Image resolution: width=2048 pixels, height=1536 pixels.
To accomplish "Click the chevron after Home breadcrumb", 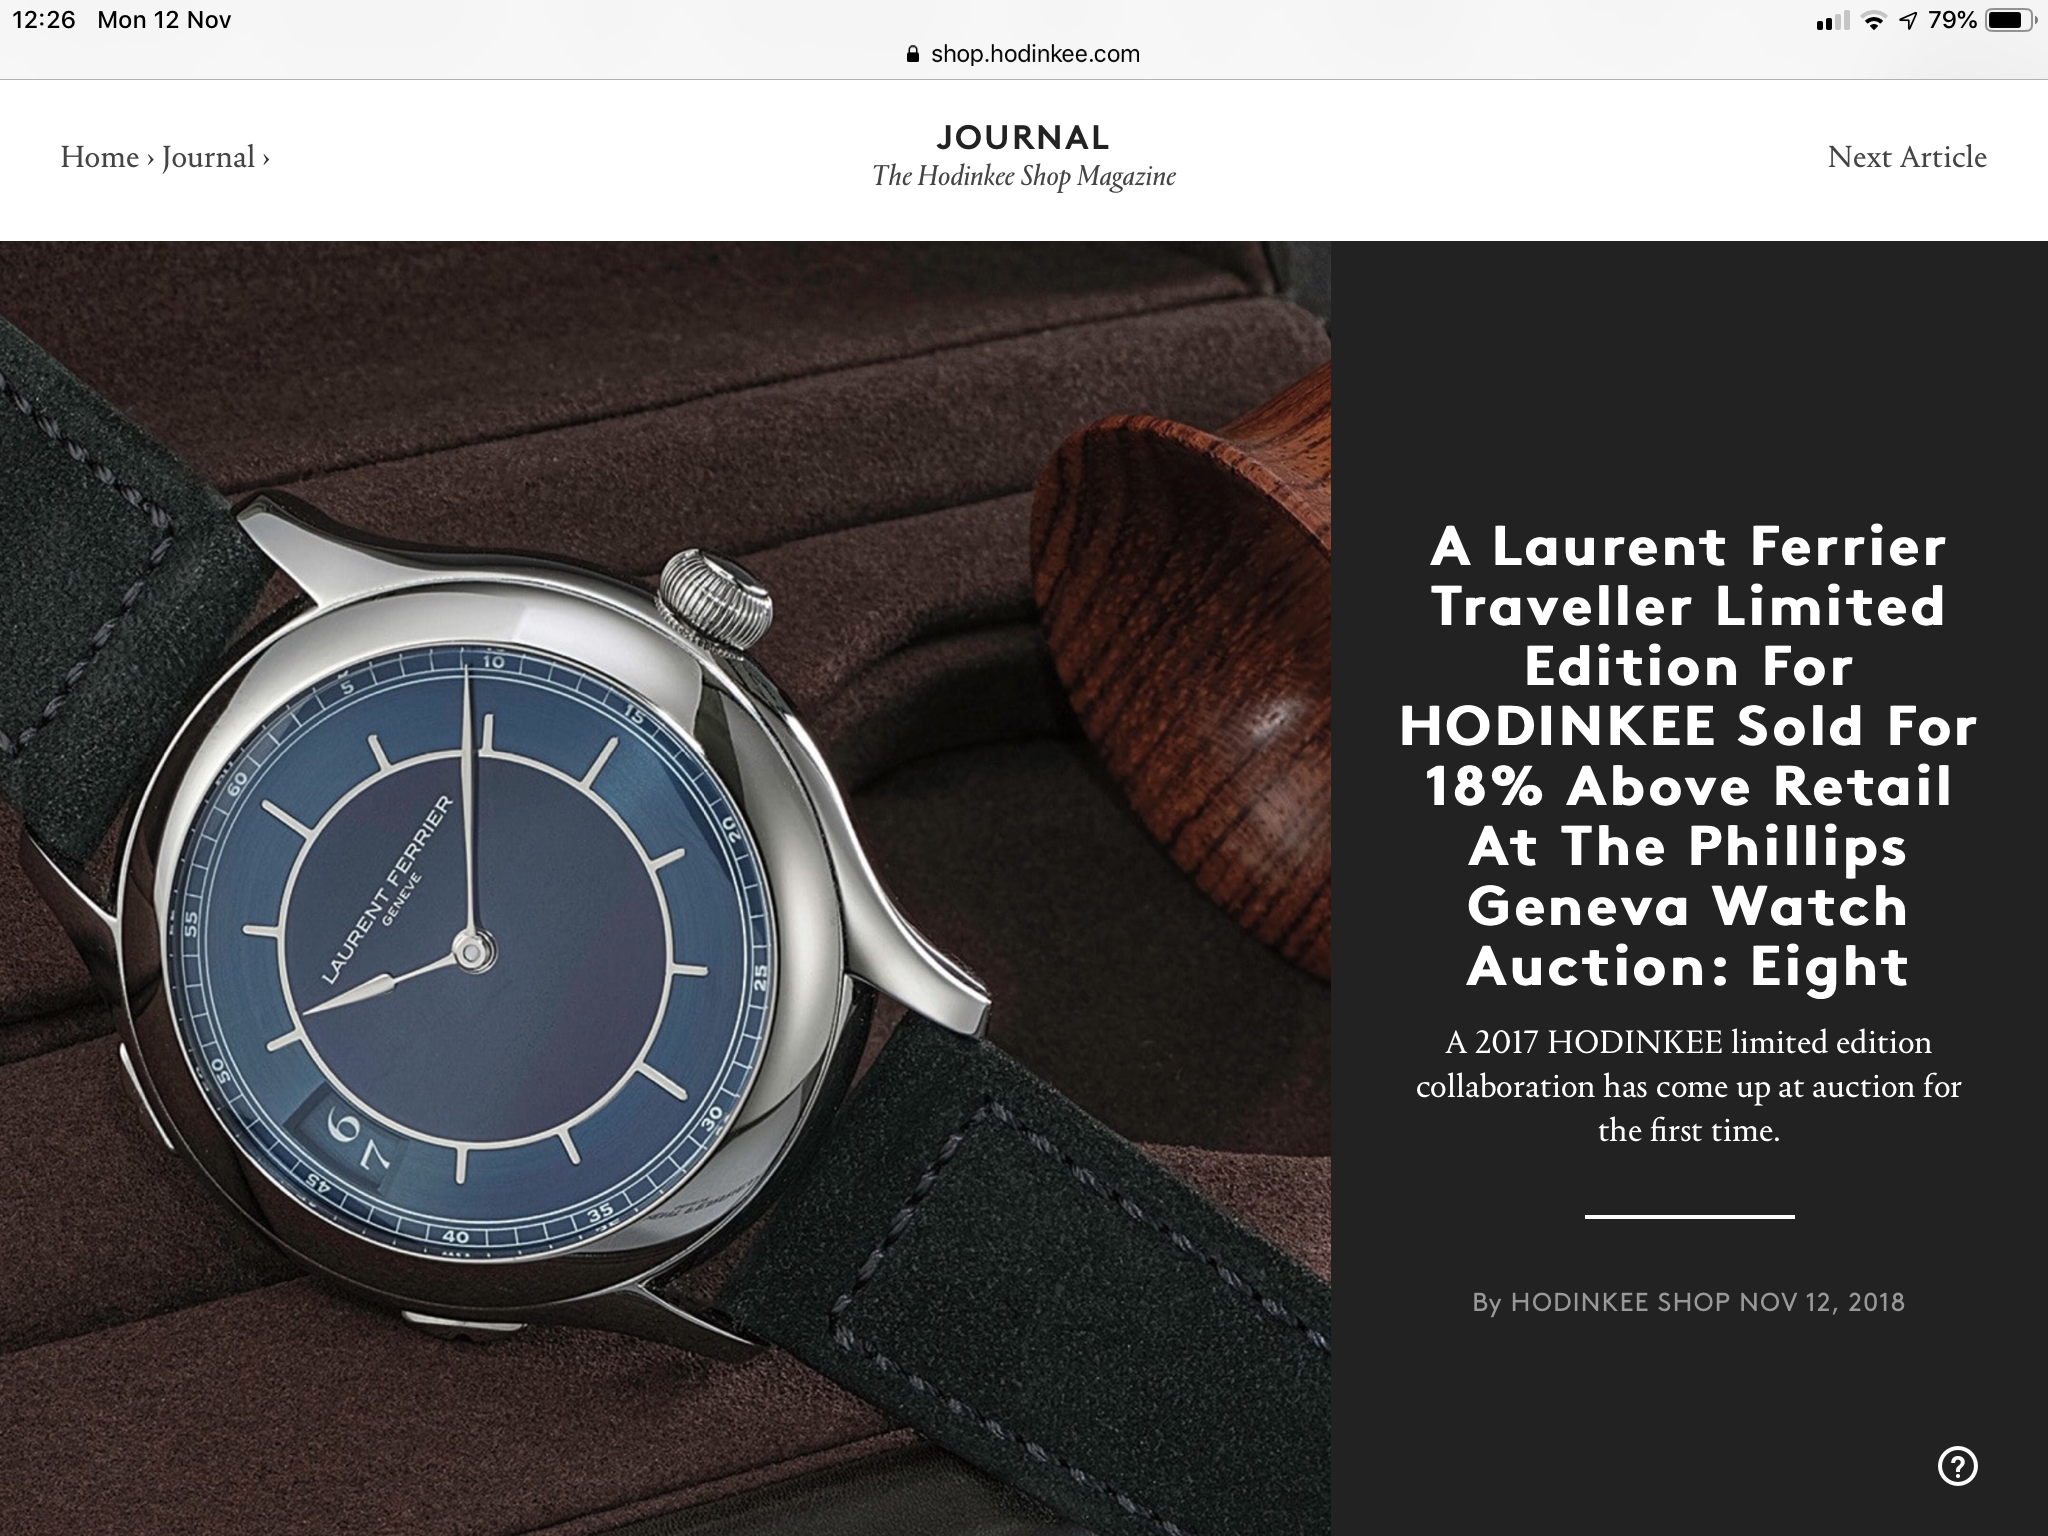I will pos(150,159).
